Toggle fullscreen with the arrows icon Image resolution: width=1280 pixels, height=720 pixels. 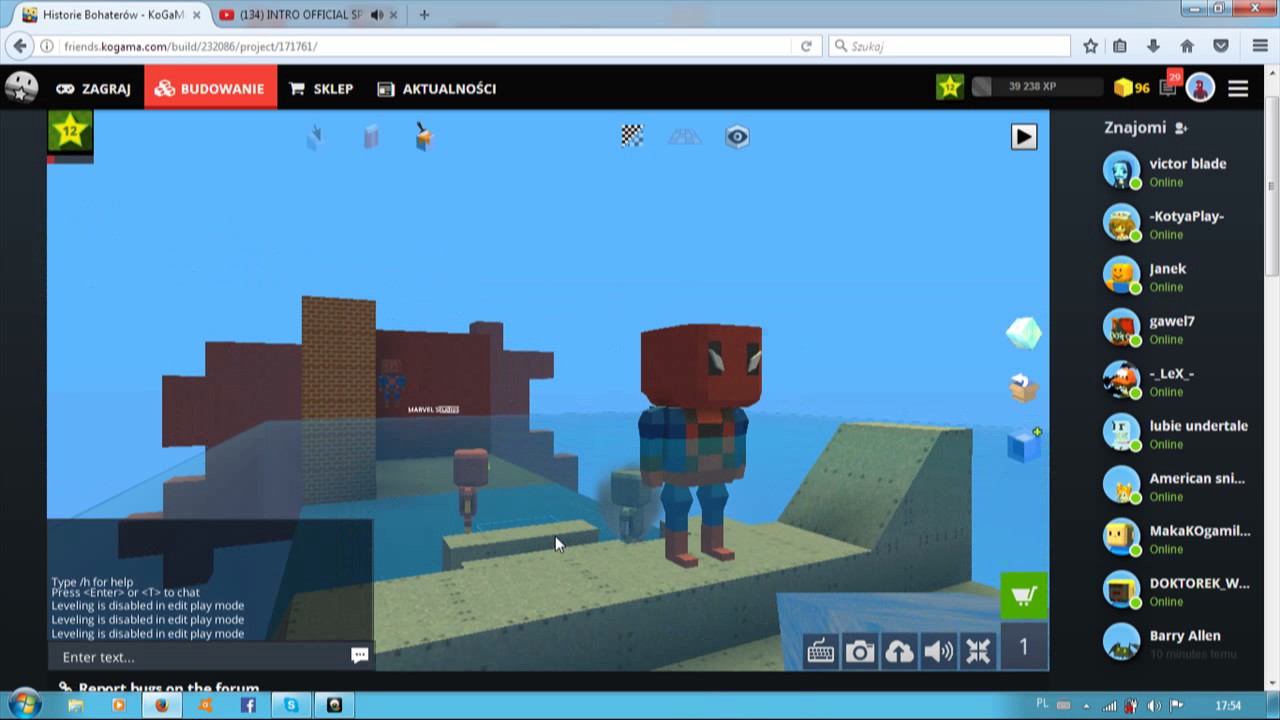pyautogui.click(x=978, y=652)
